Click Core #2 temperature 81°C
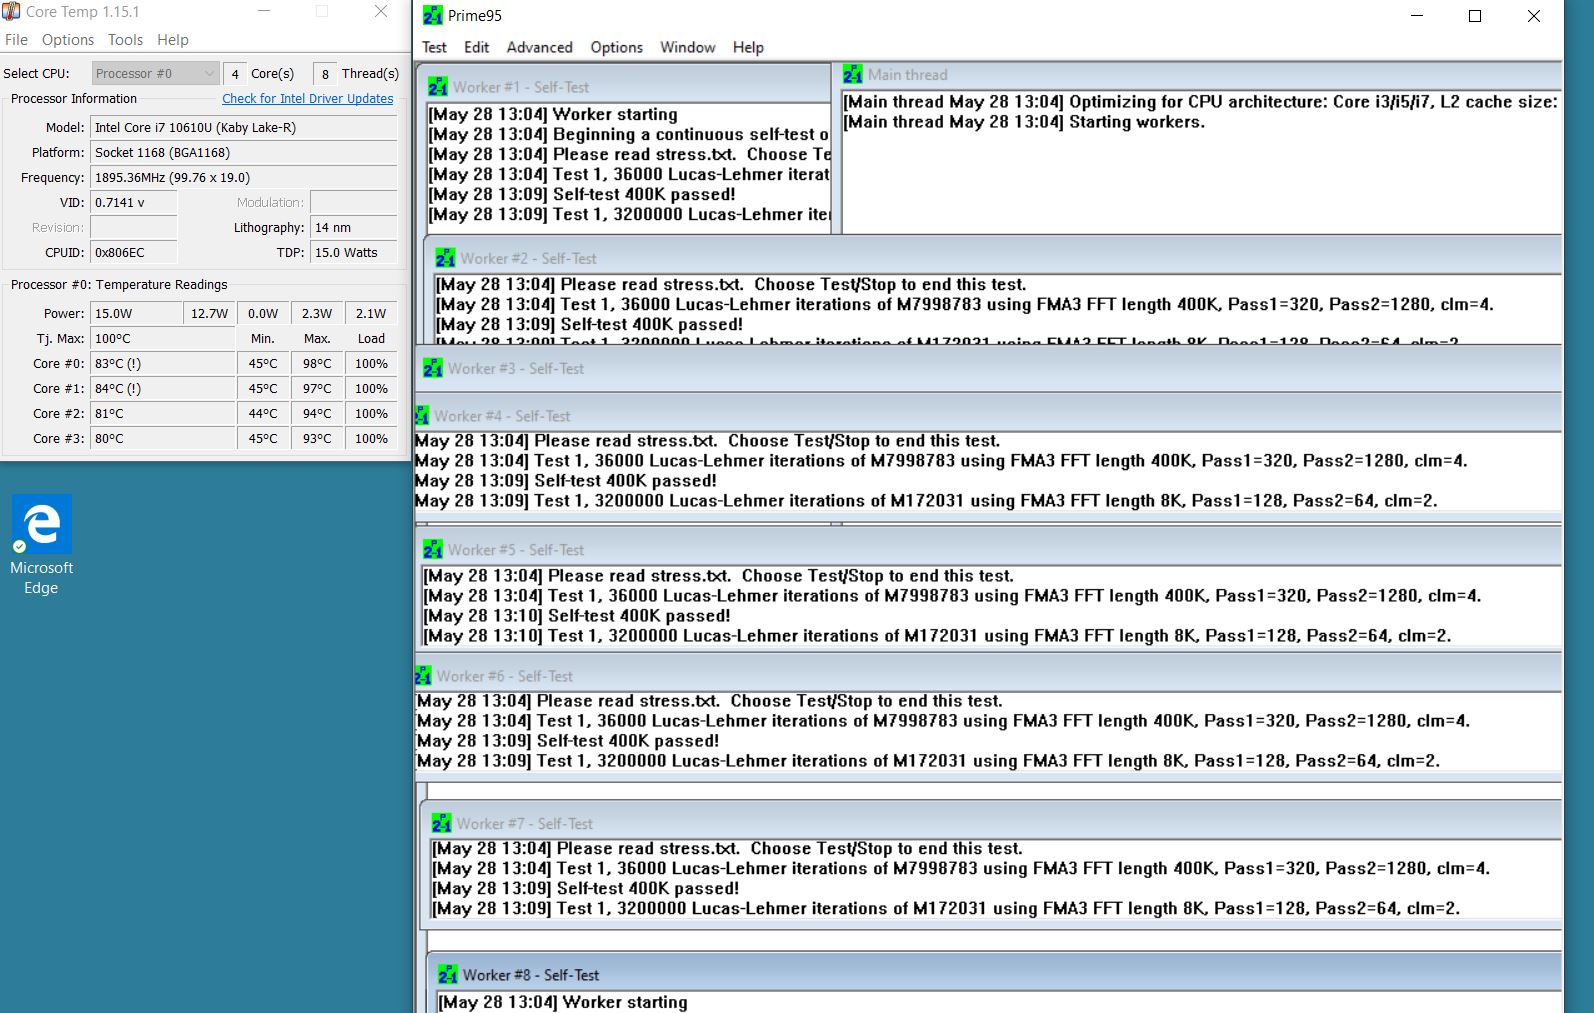The image size is (1594, 1013). click(x=163, y=414)
